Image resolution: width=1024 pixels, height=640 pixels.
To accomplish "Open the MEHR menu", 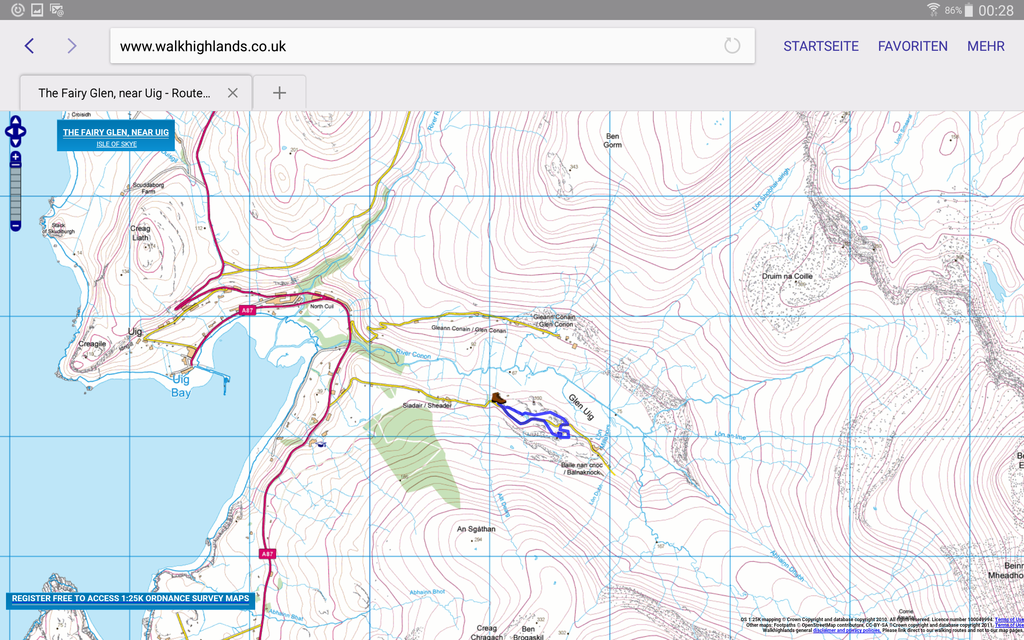I will 985,46.
